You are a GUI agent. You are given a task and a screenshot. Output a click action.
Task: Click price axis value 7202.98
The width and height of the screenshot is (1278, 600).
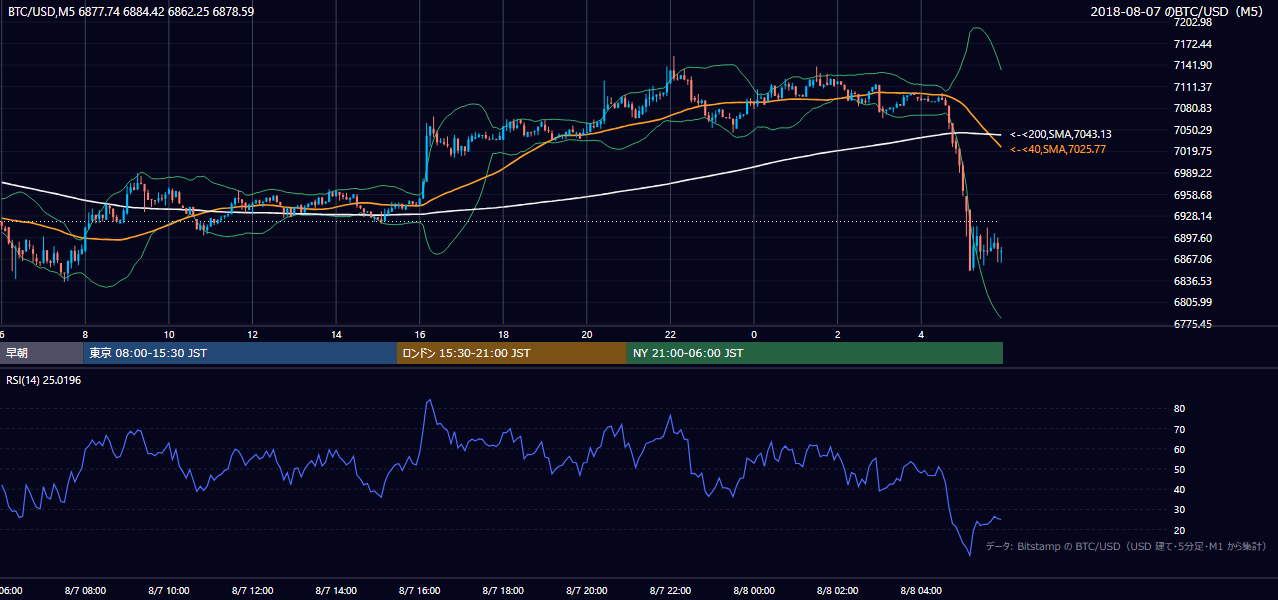pos(1192,22)
